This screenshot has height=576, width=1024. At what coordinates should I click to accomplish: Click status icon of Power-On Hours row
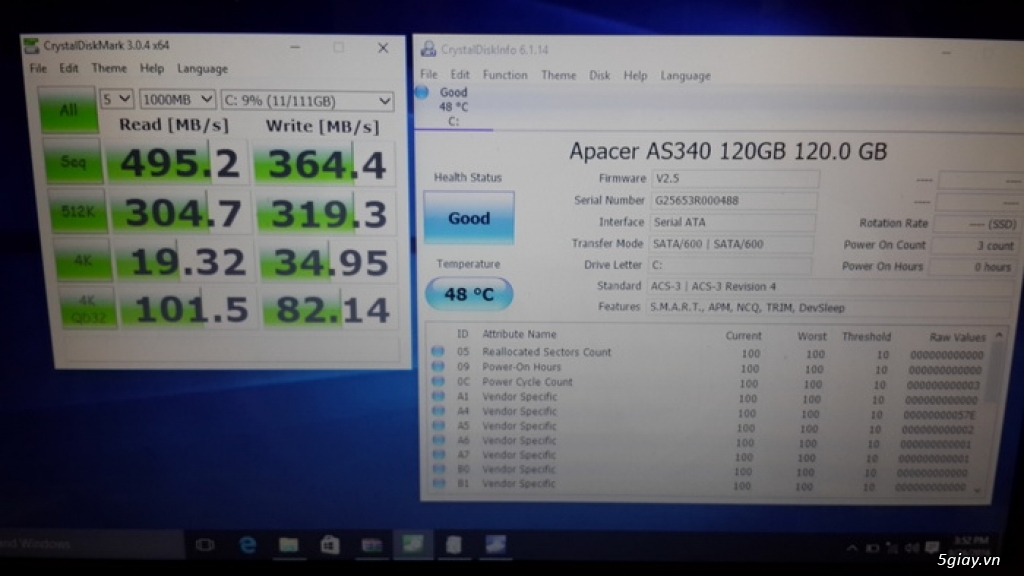[438, 366]
